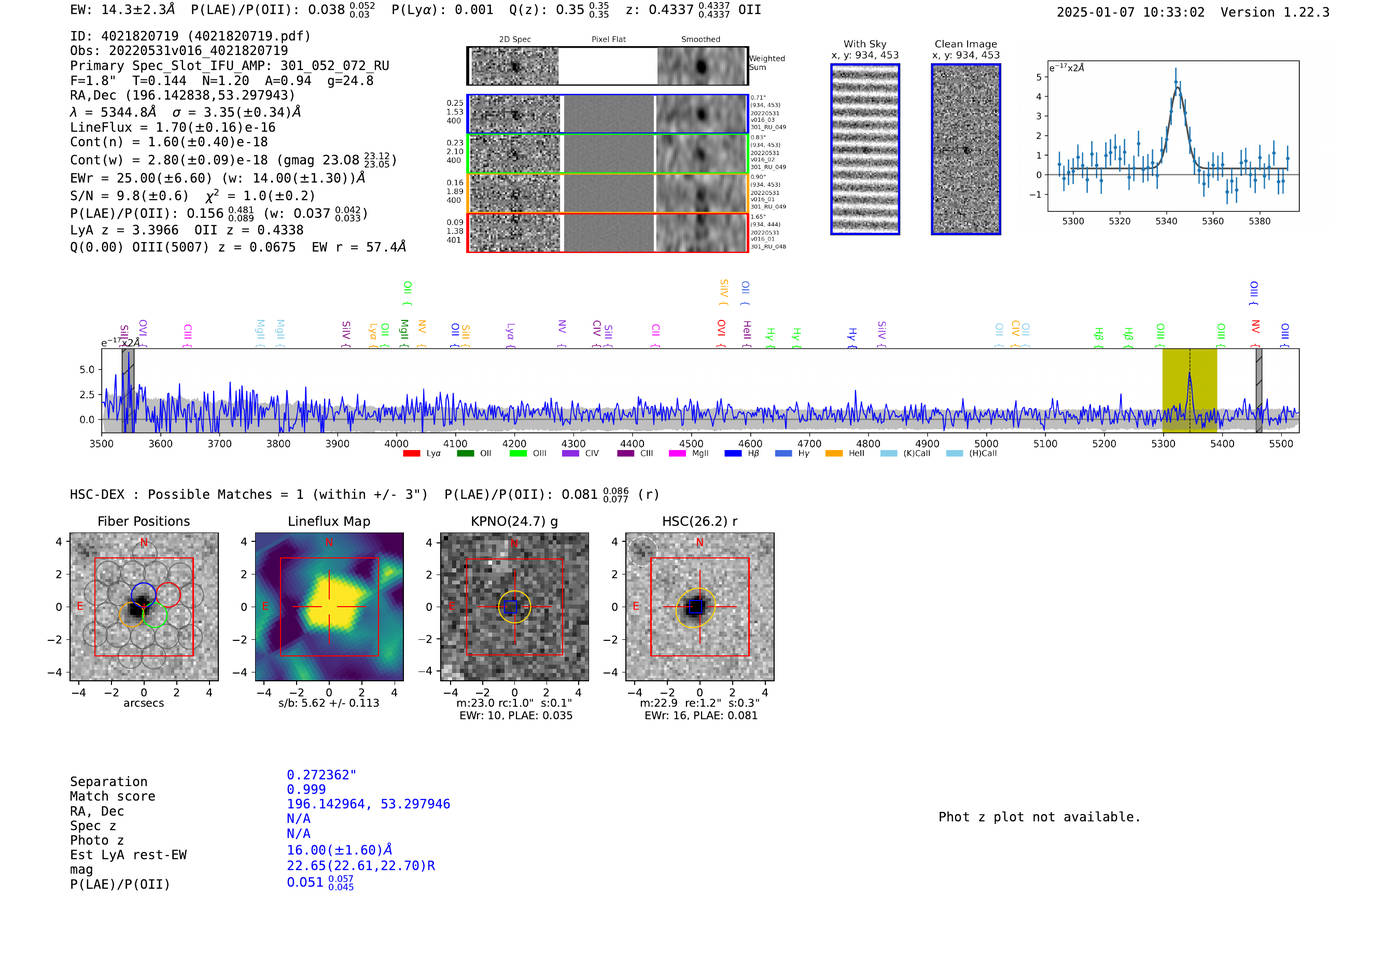Click the (K)CaII light blue legend swatch
Screen dimensions: 1400x953
pos(889,454)
